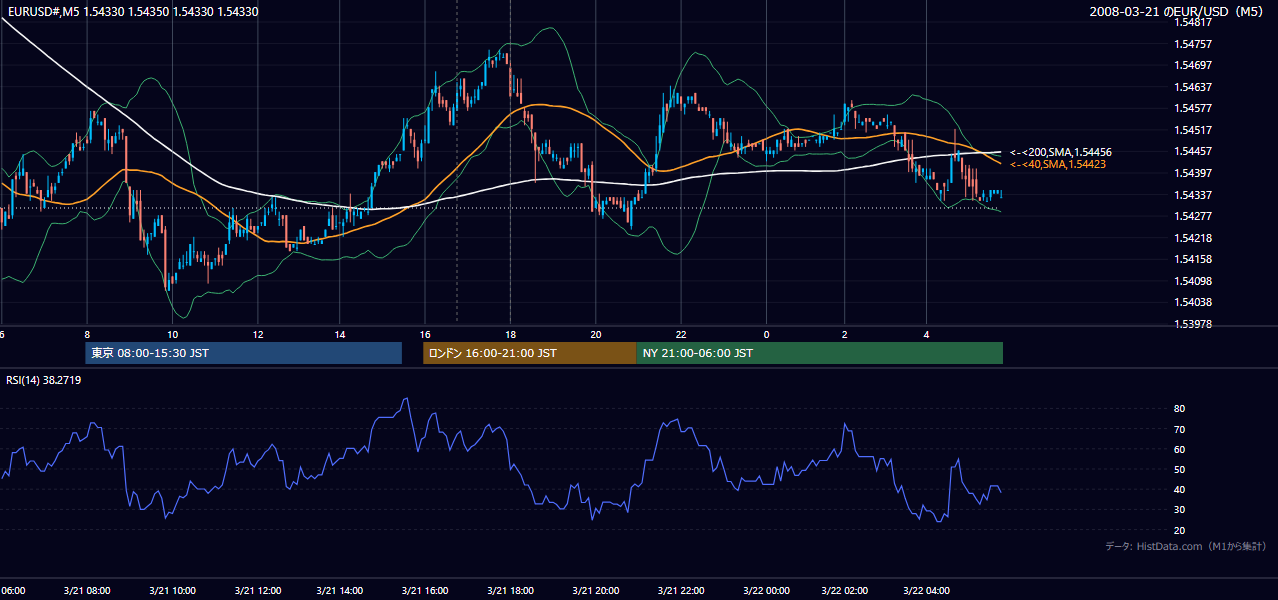Select the RSI(14) 38.2719 indicator label
The image size is (1278, 600).
click(44, 380)
